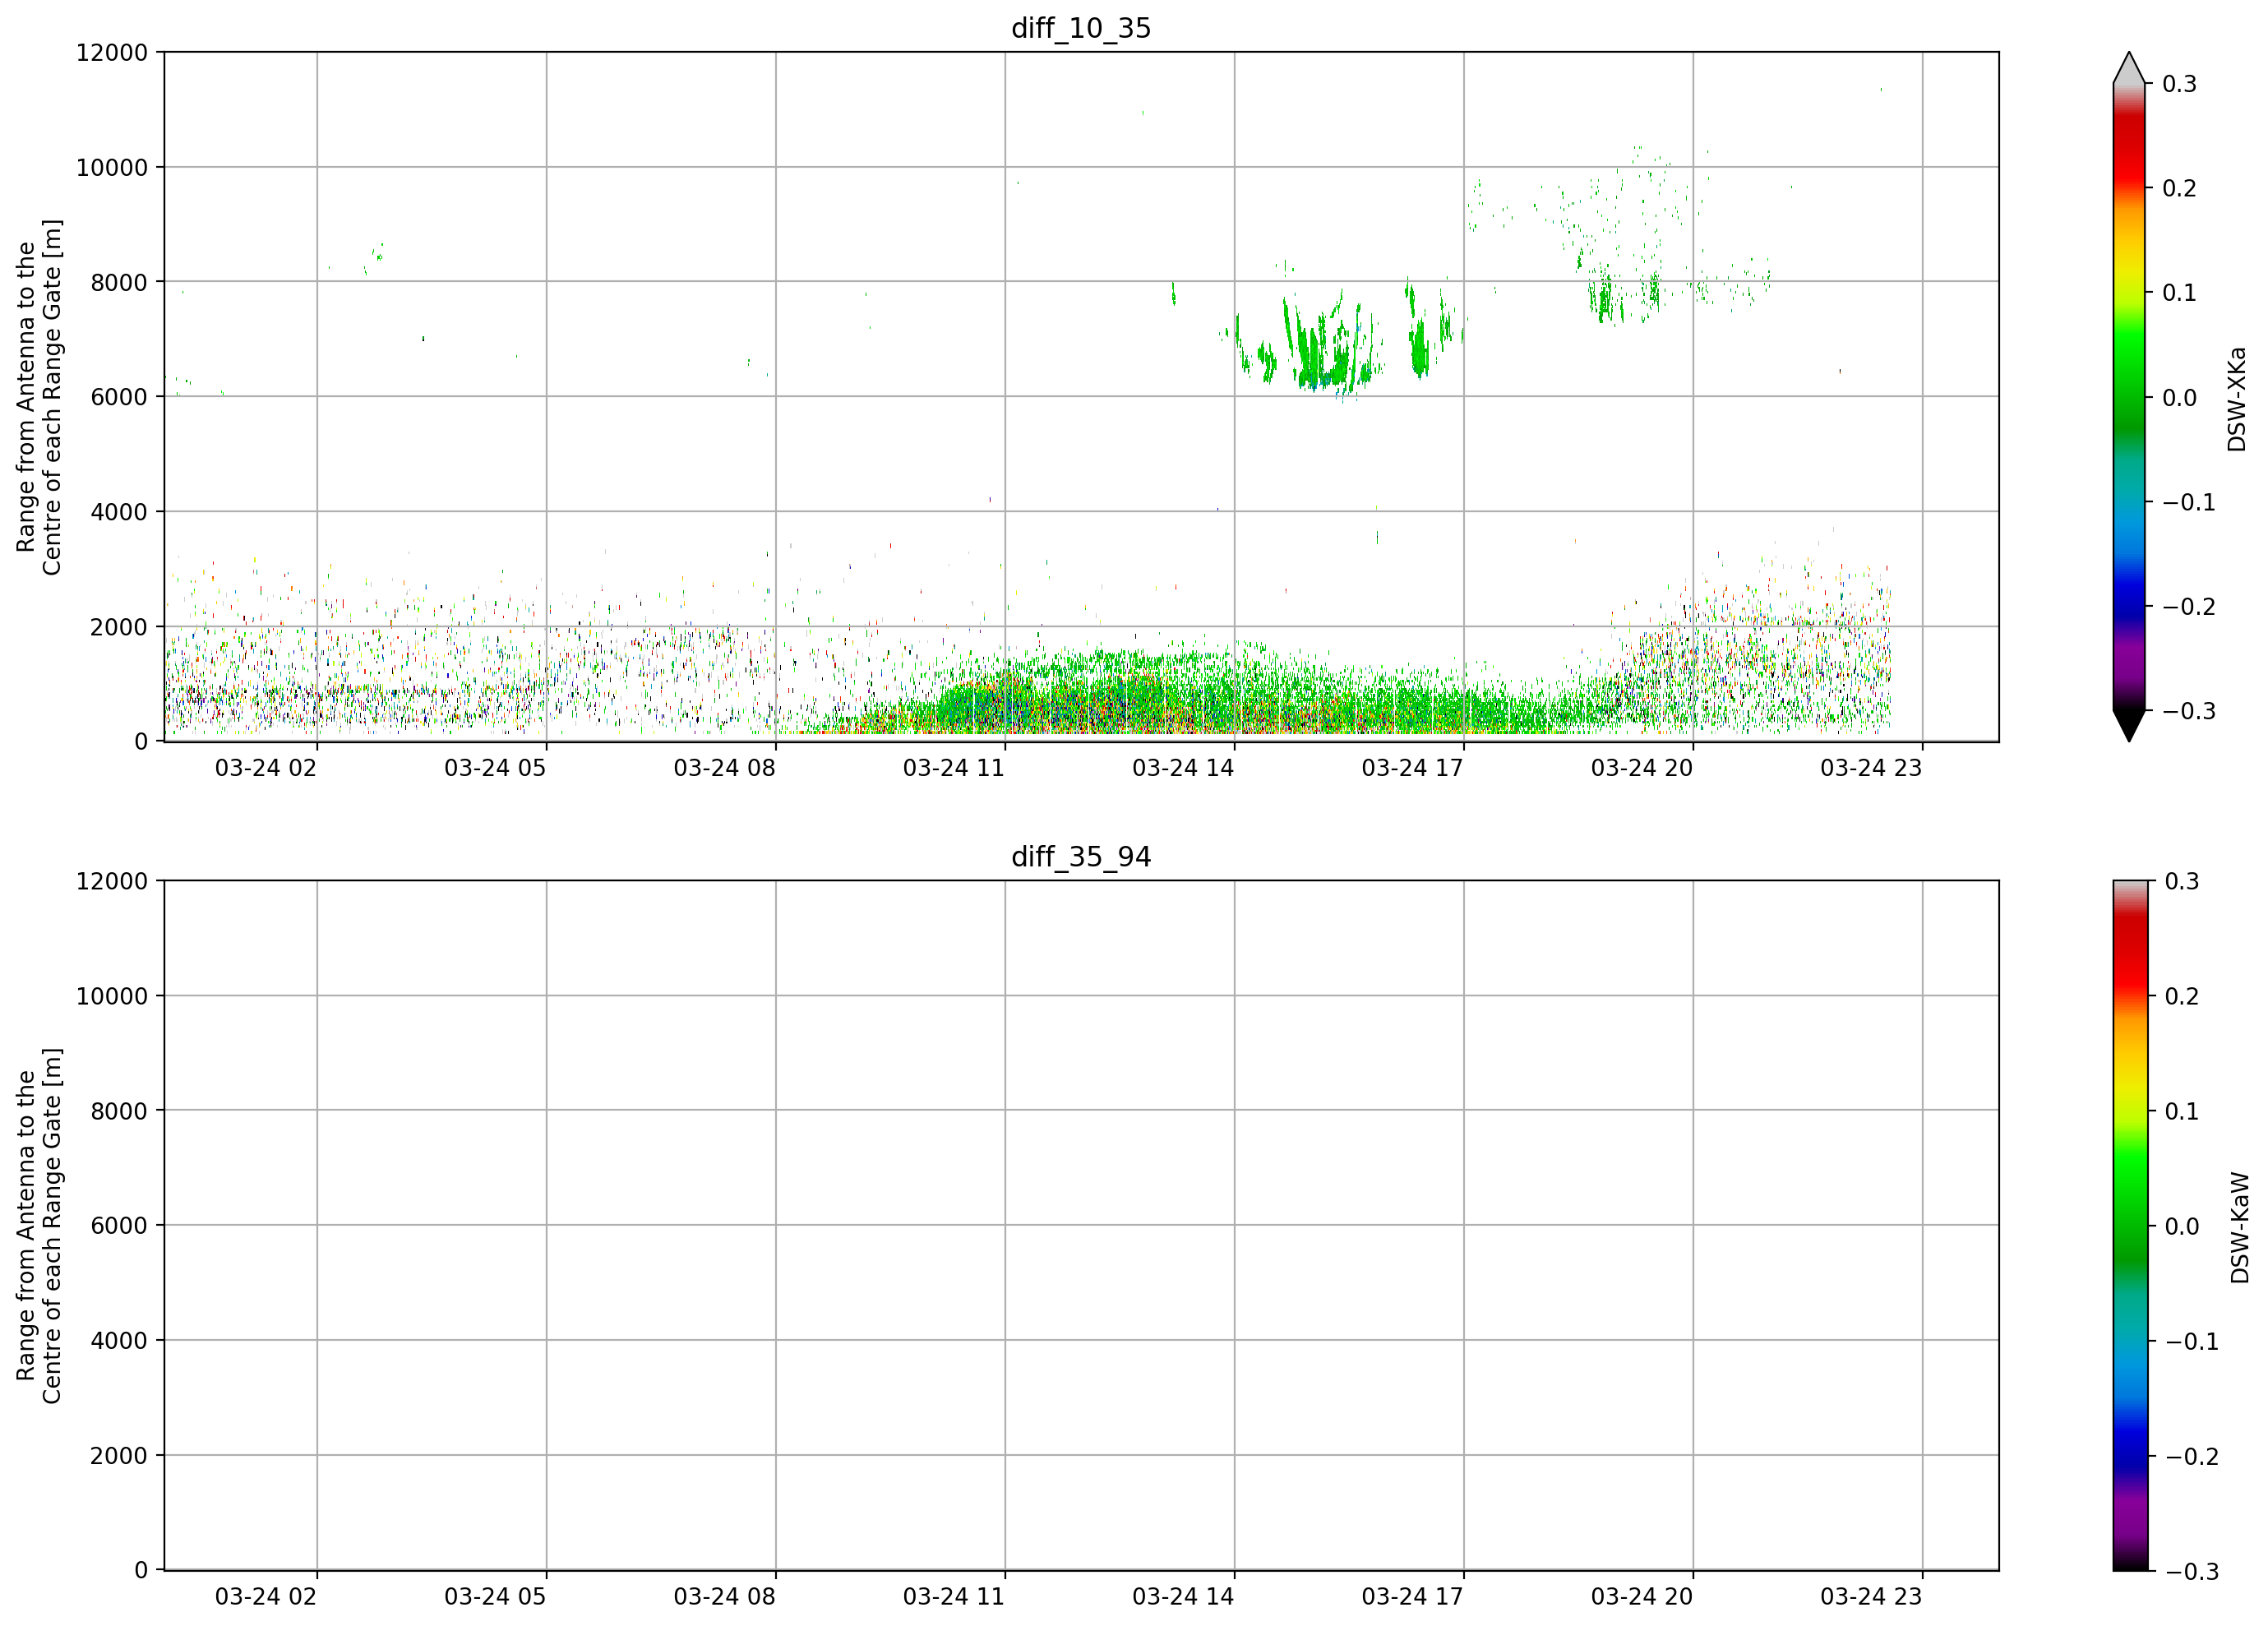Click the bottom plot's y-axis range label

tap(39, 1226)
